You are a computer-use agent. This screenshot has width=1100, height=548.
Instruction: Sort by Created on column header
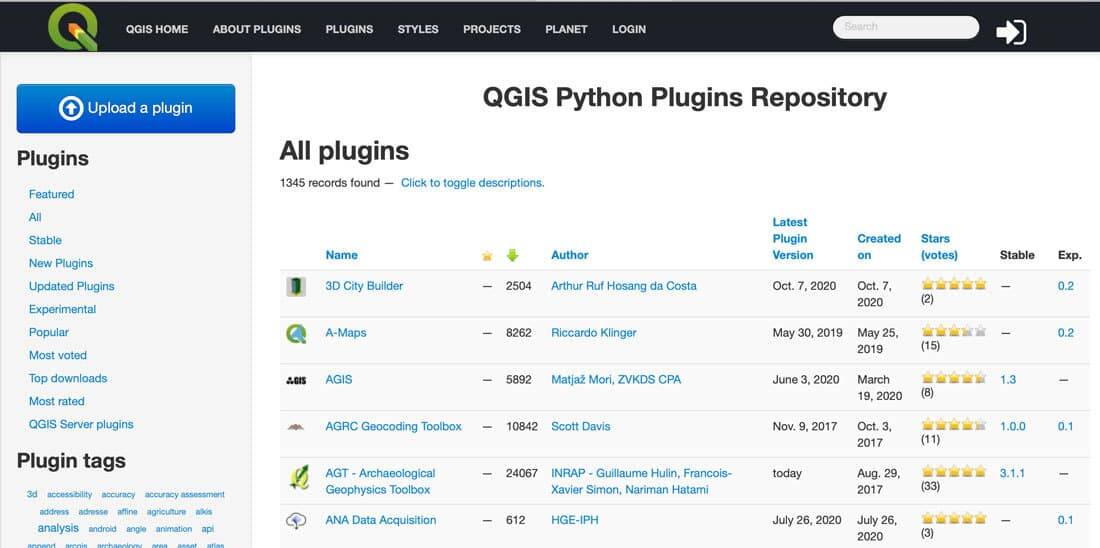pos(879,247)
